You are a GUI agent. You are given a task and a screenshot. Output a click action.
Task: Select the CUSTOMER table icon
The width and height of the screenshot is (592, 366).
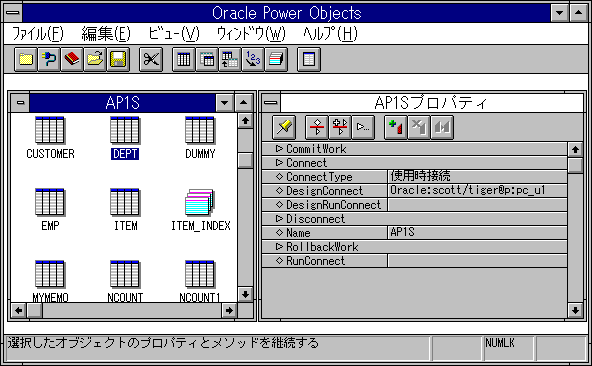(x=50, y=130)
